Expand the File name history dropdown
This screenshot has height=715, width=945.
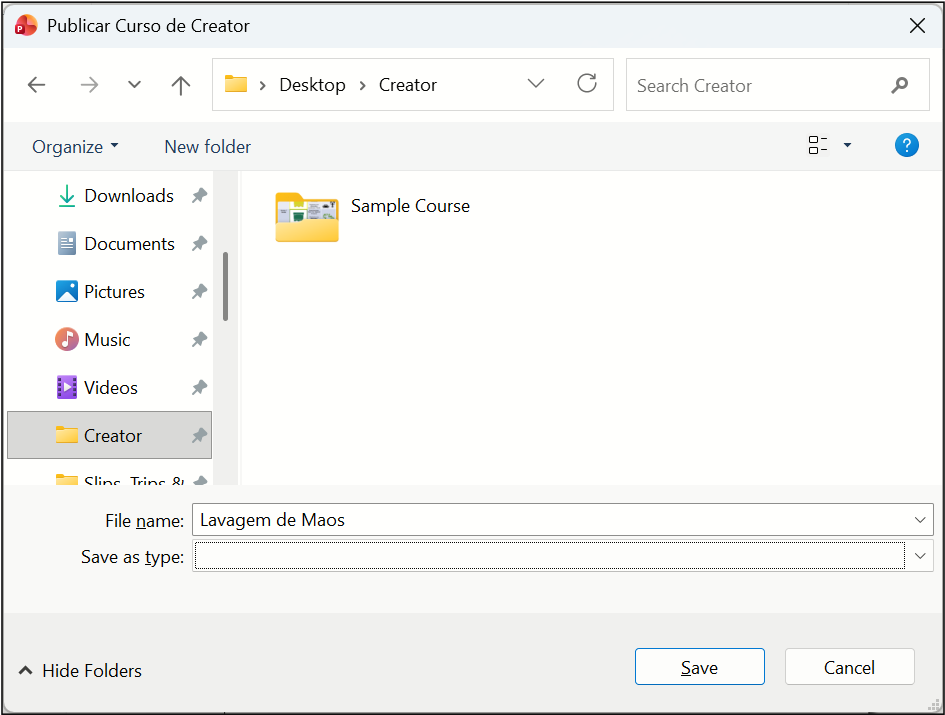[x=920, y=520]
